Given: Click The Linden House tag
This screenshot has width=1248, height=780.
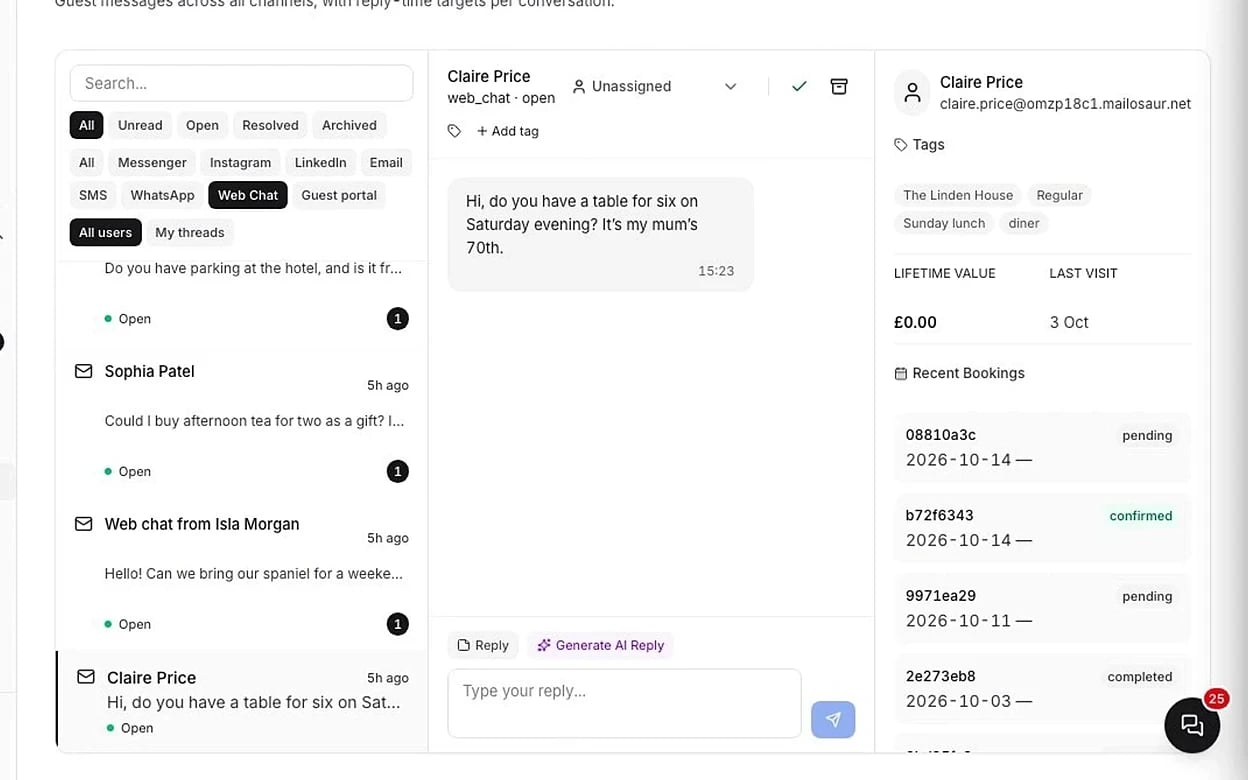Looking at the screenshot, I should point(958,195).
